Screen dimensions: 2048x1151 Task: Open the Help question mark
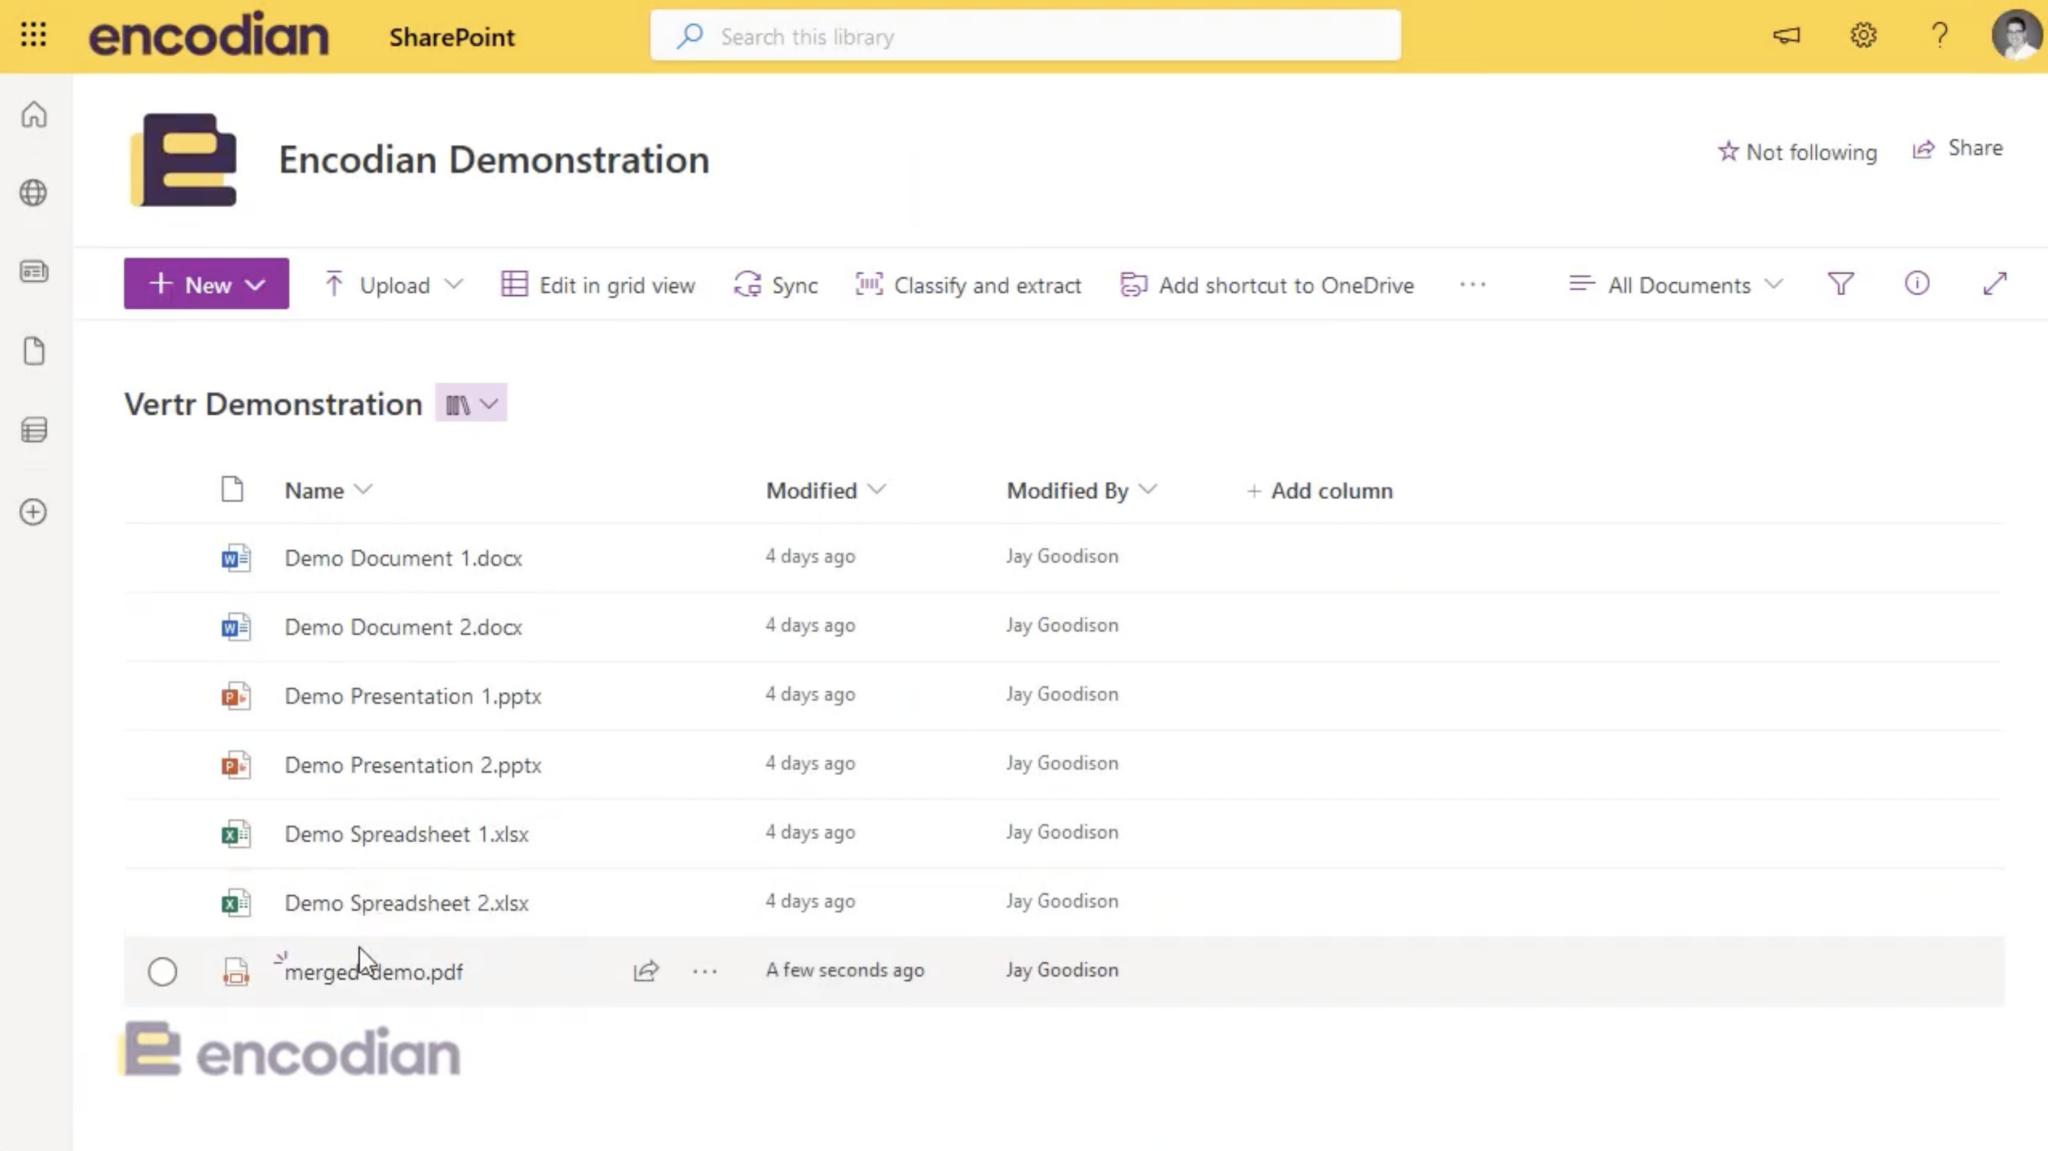point(1939,36)
